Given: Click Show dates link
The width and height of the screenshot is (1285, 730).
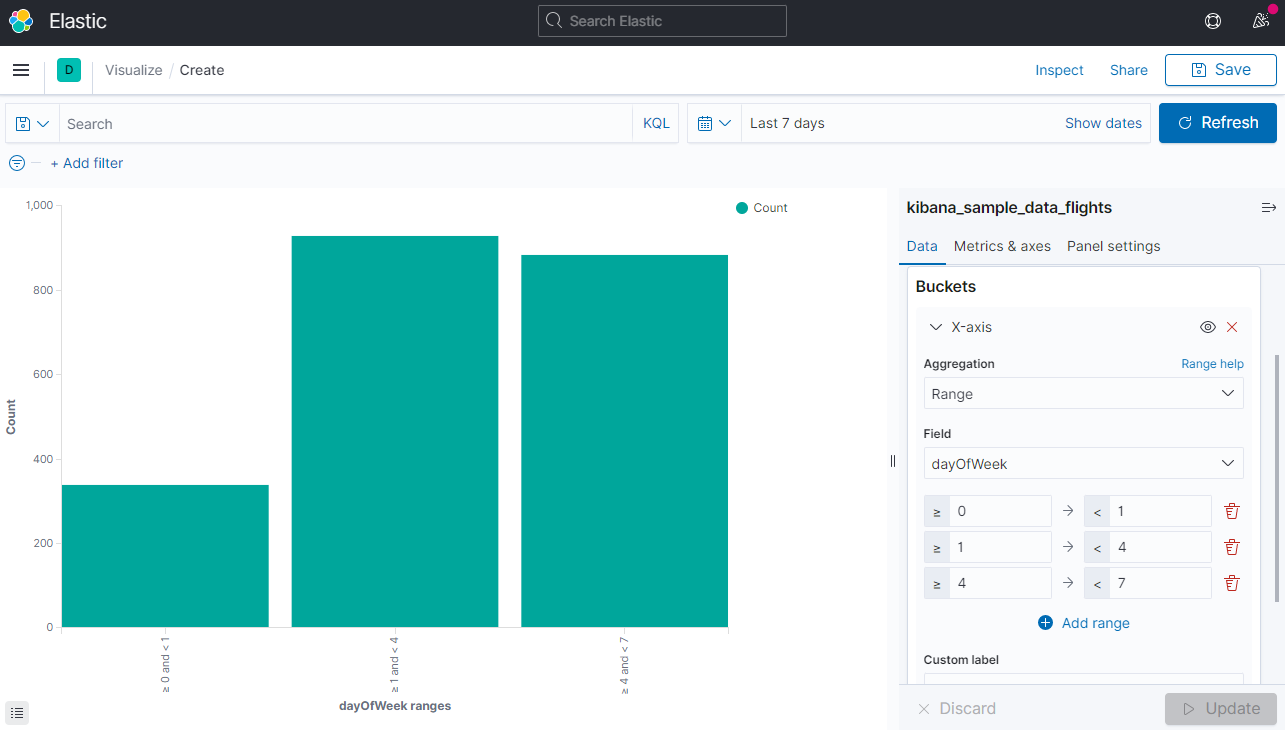Looking at the screenshot, I should (1103, 123).
